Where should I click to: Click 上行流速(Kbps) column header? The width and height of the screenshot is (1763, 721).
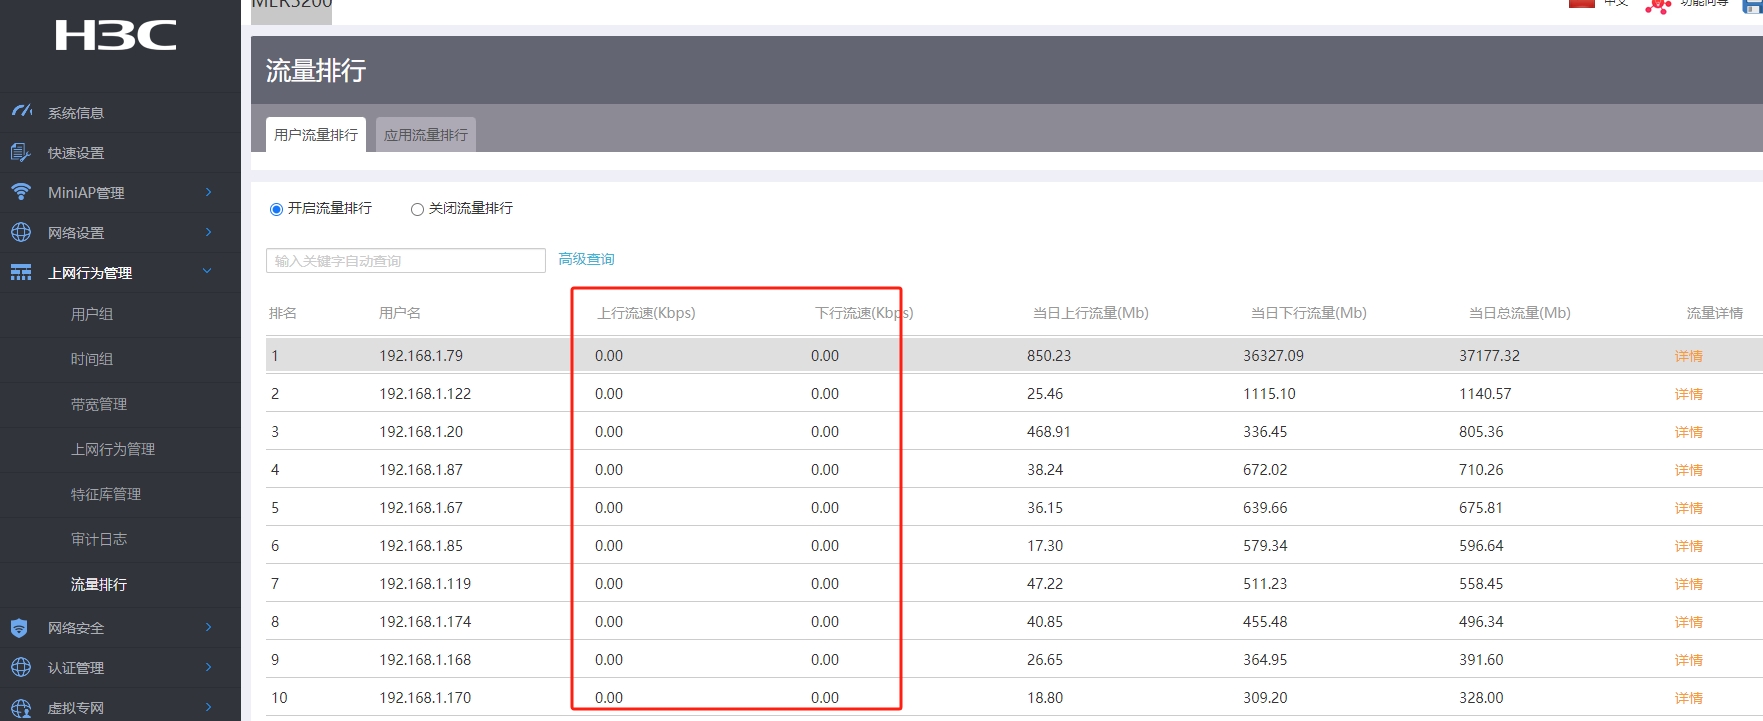click(646, 313)
